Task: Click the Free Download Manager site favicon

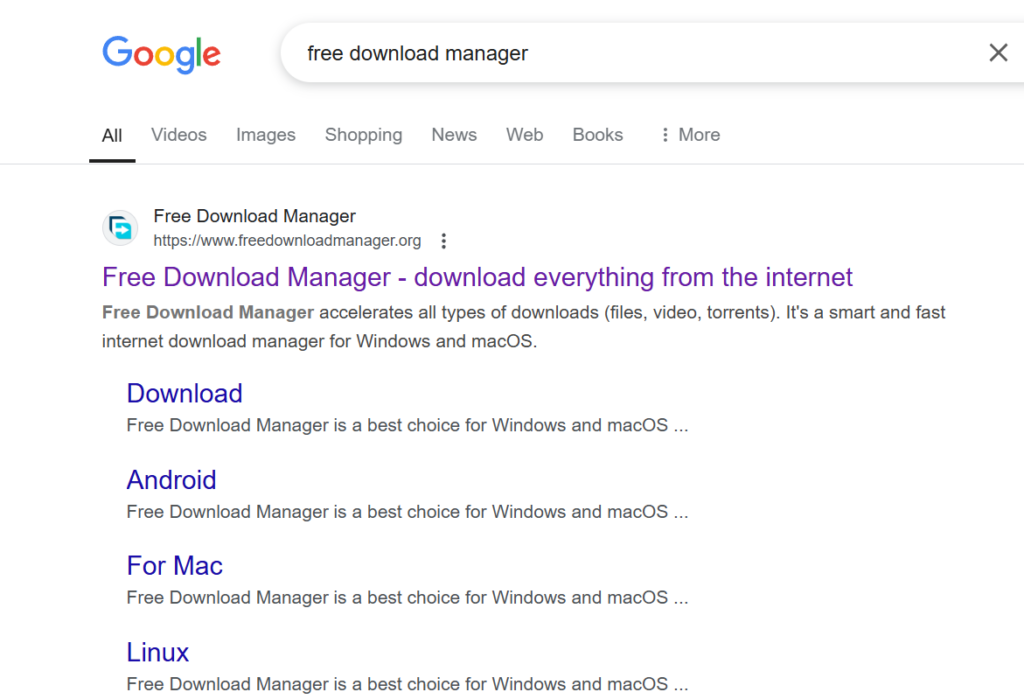Action: (121, 228)
